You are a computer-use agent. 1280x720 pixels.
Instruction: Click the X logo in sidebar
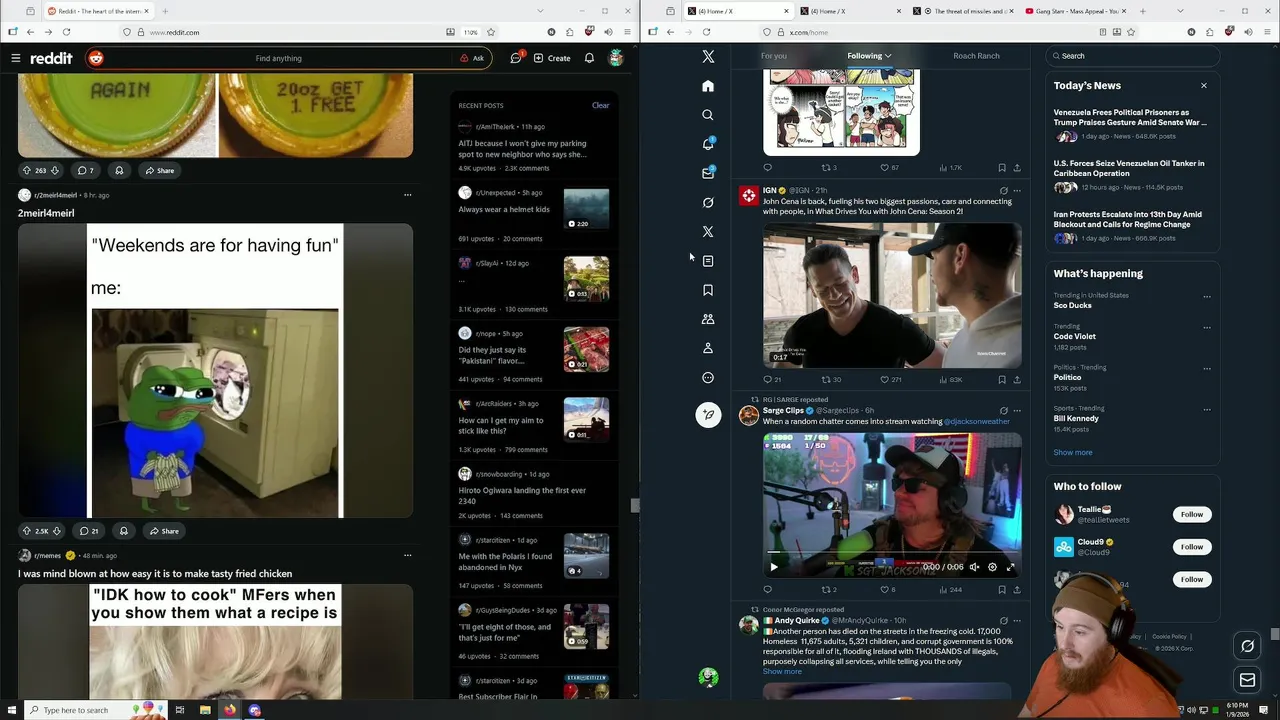708,57
